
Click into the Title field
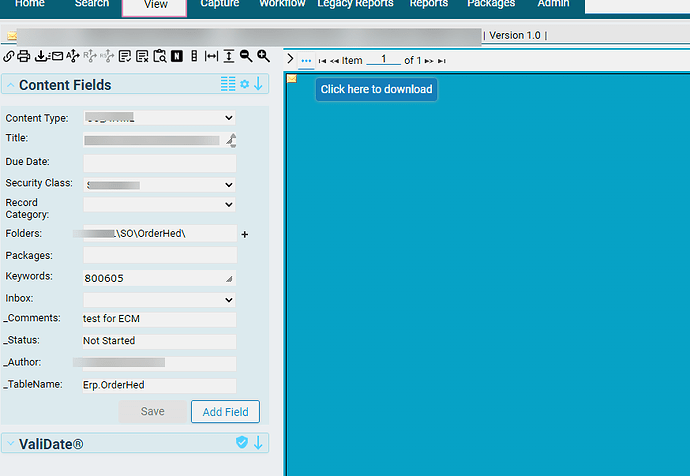point(159,140)
